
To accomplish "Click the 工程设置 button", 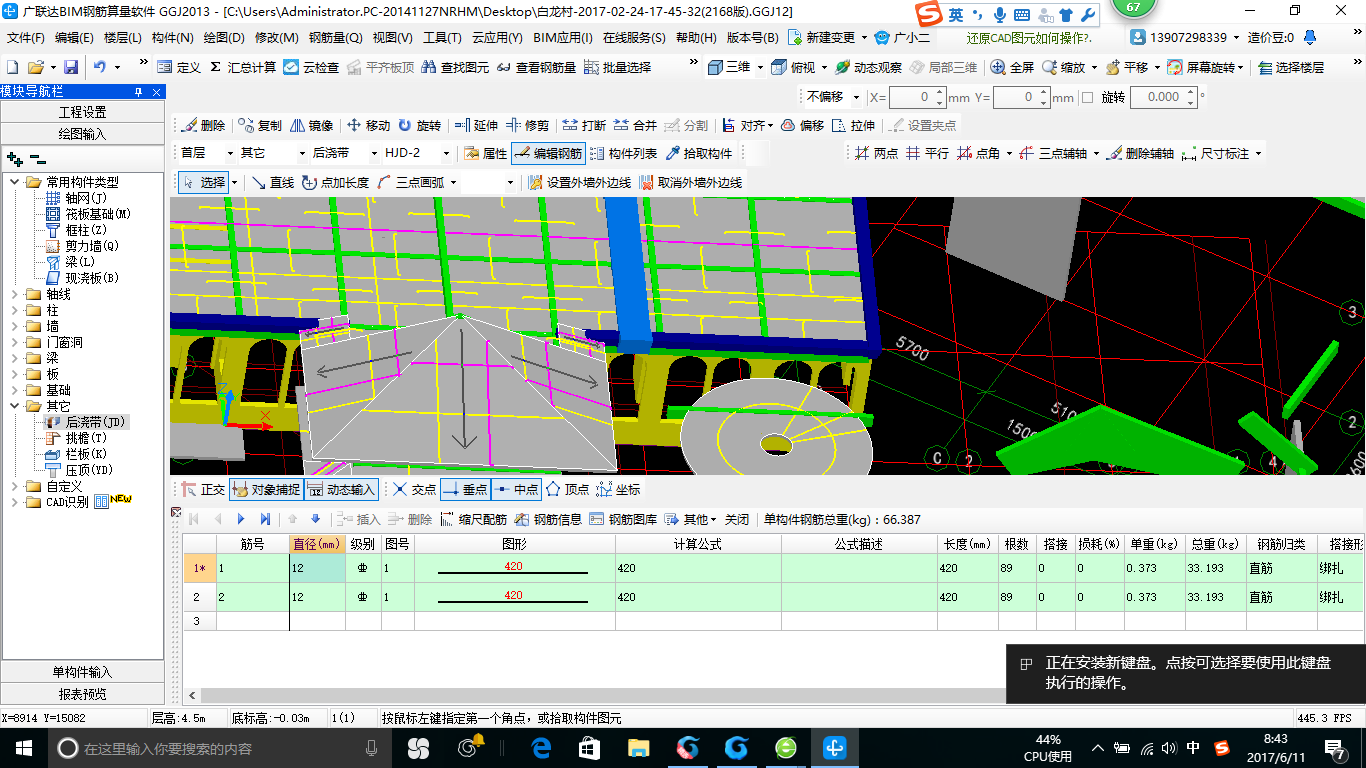I will [82, 112].
